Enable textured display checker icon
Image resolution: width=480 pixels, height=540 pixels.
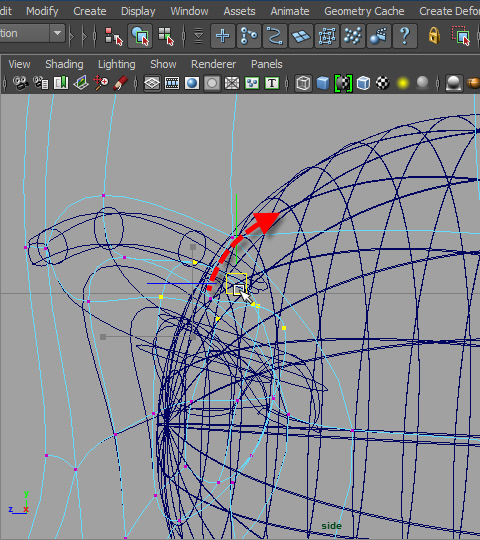pos(383,83)
